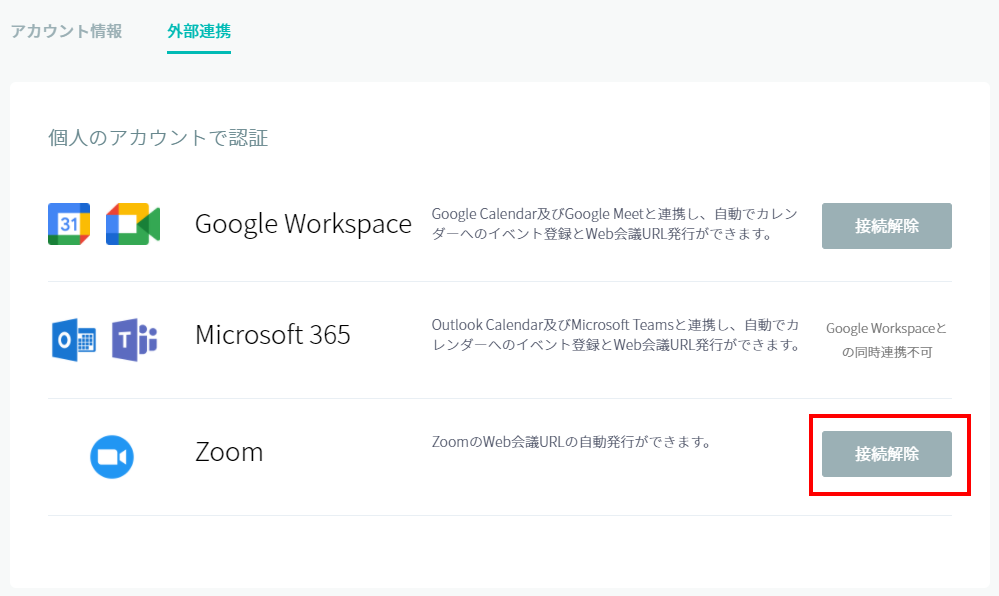
Task: Select the 外部連携 tab
Action: coord(199,30)
